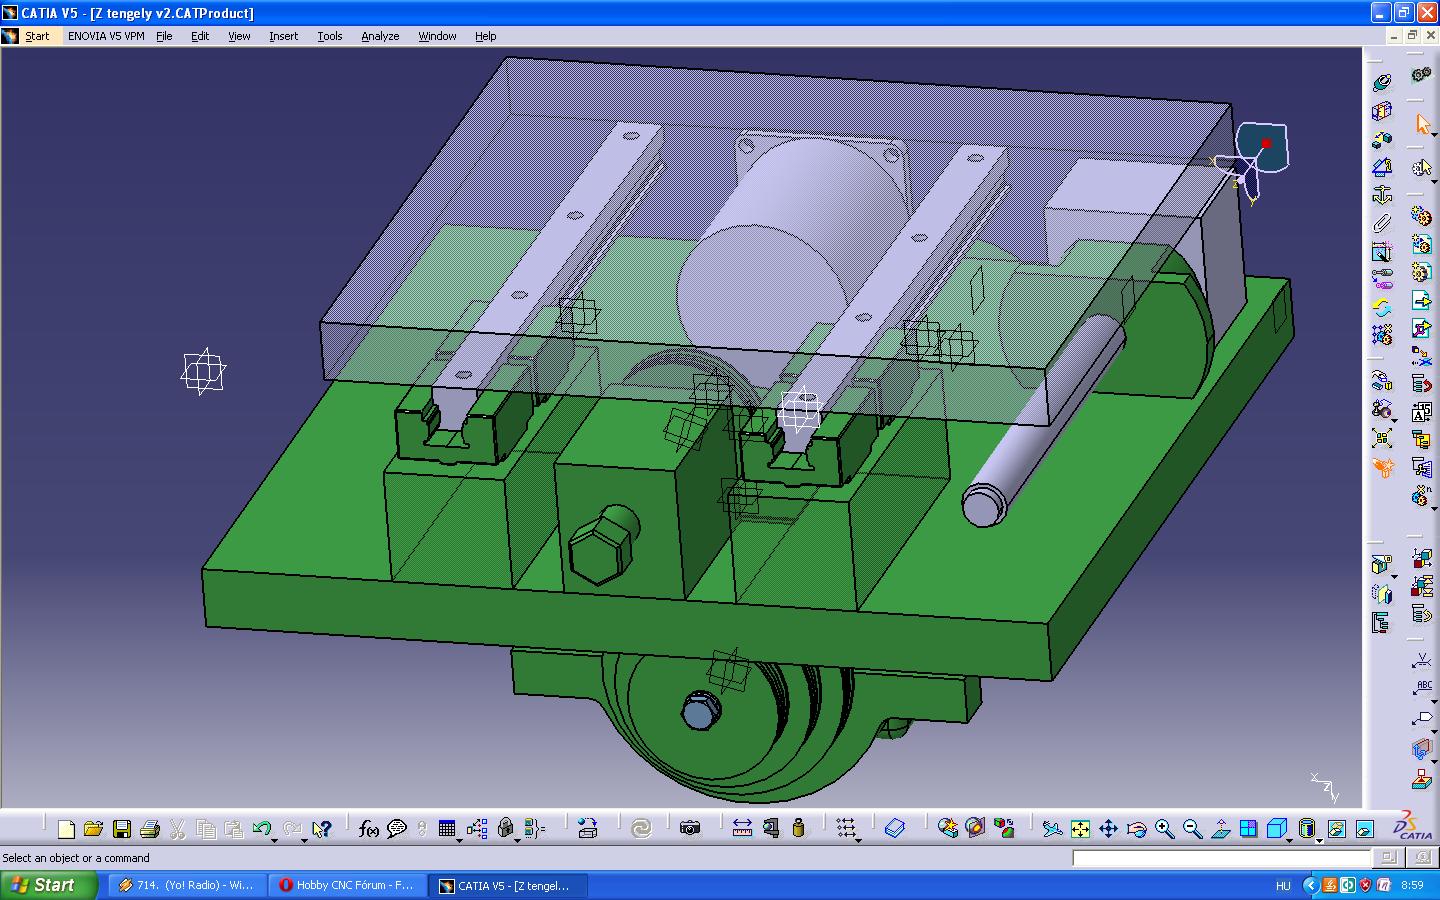Click the Zoom In magnifier icon
Screen dimensions: 1440x900
point(1164,828)
